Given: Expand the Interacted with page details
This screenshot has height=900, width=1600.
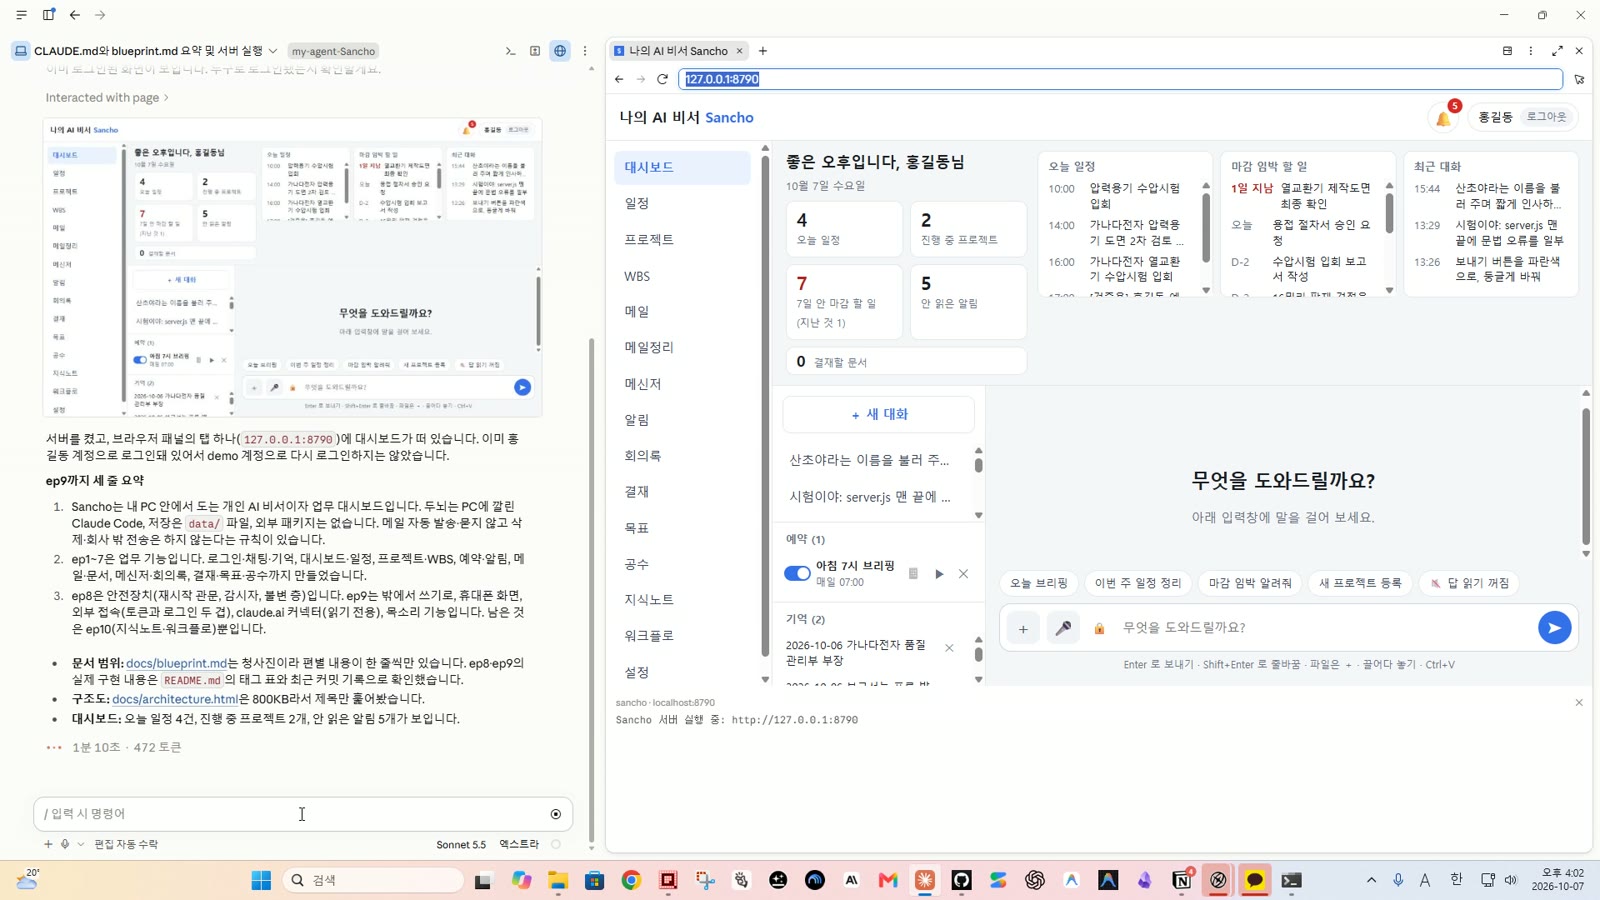Looking at the screenshot, I should (x=107, y=98).
